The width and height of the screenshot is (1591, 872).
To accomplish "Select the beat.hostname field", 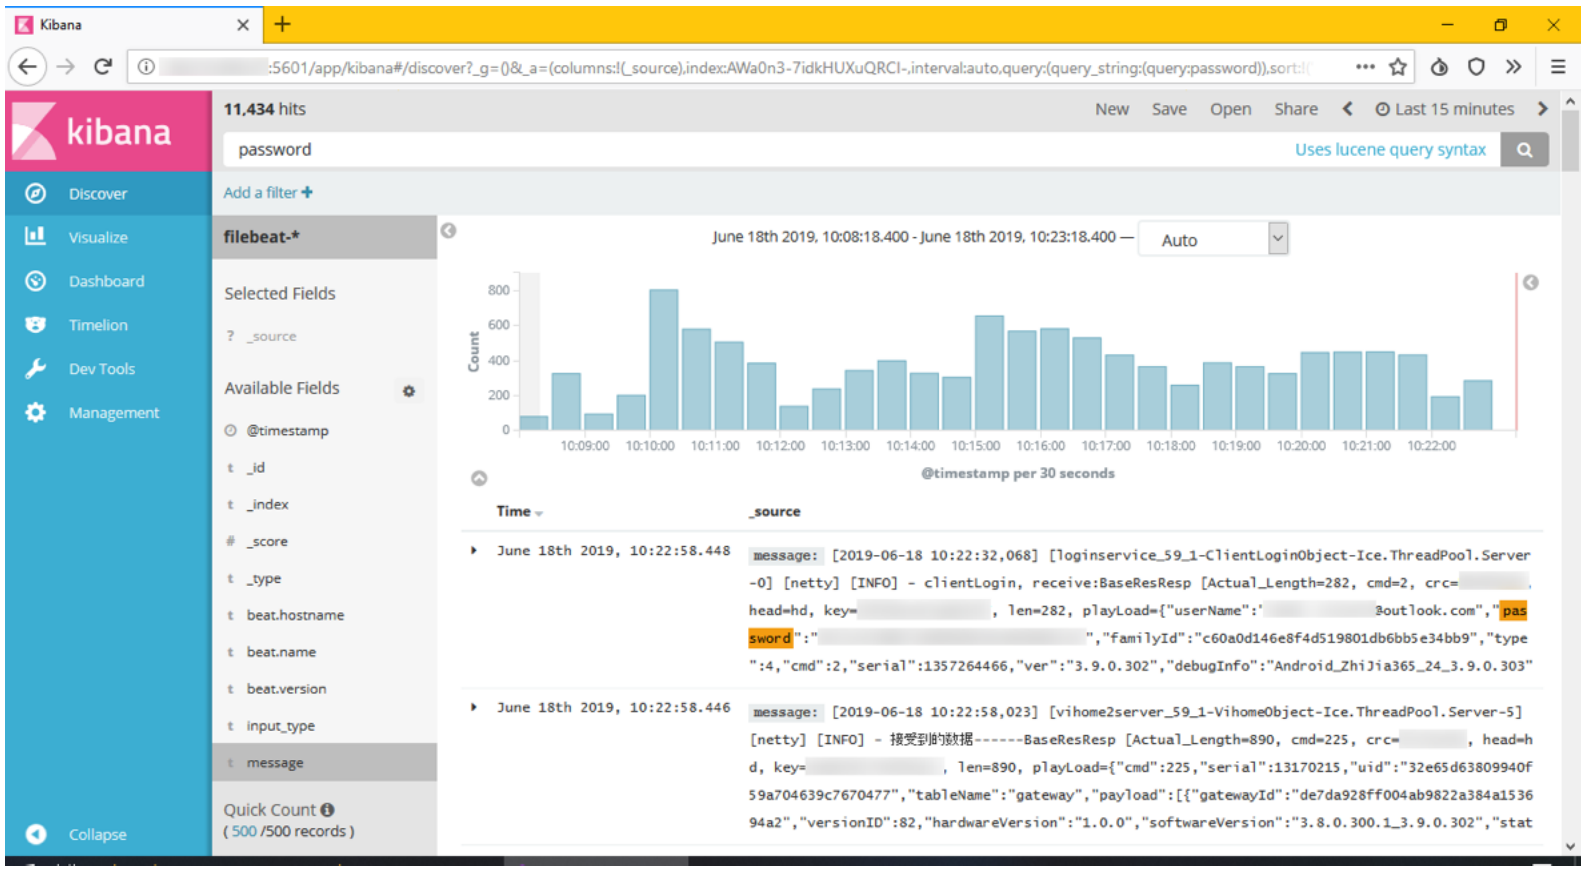I will click(x=295, y=616).
